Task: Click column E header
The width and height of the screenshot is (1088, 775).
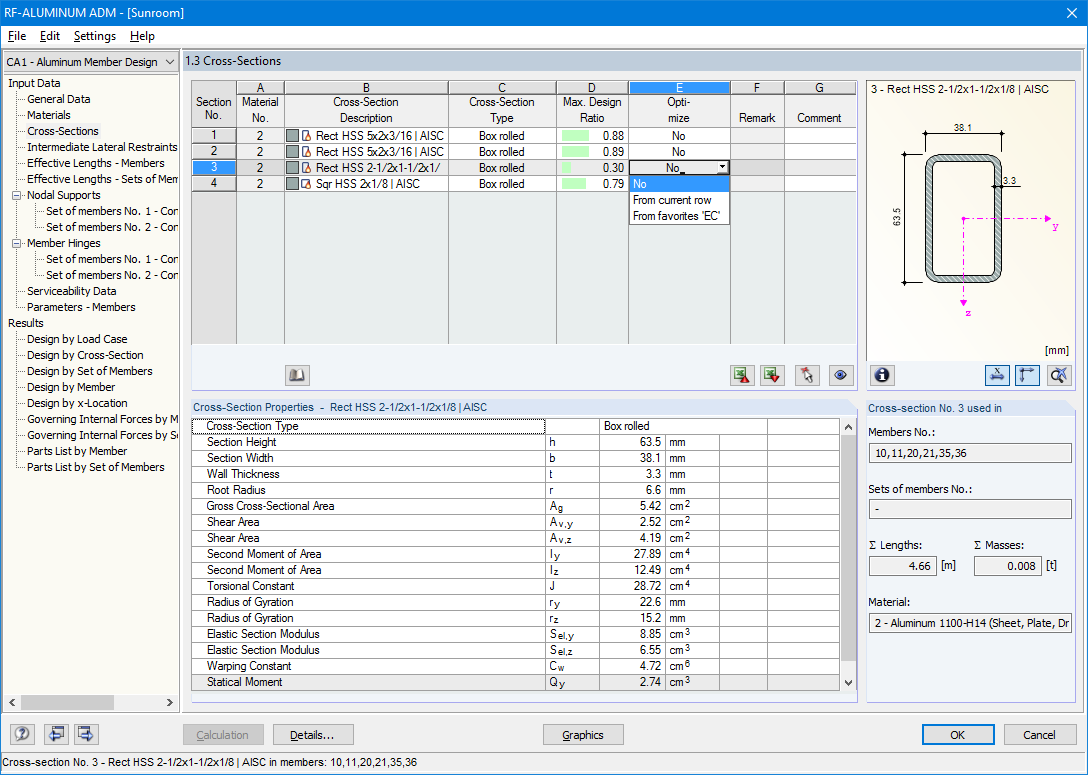Action: click(679, 87)
